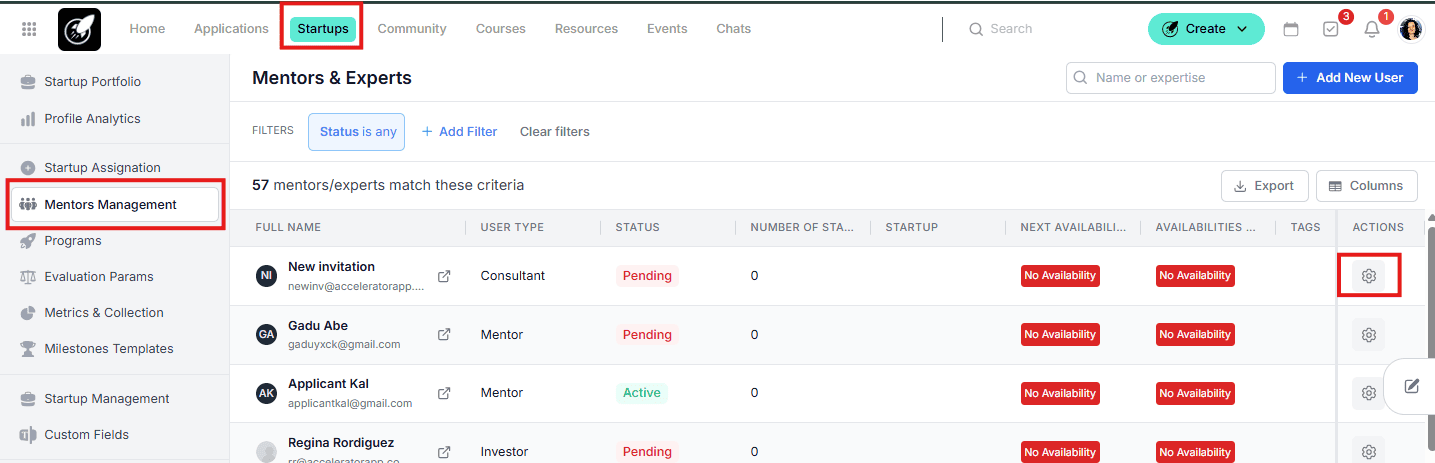Open settings gear for New invitation row
Screen dimensions: 1435x463
tap(1369, 276)
